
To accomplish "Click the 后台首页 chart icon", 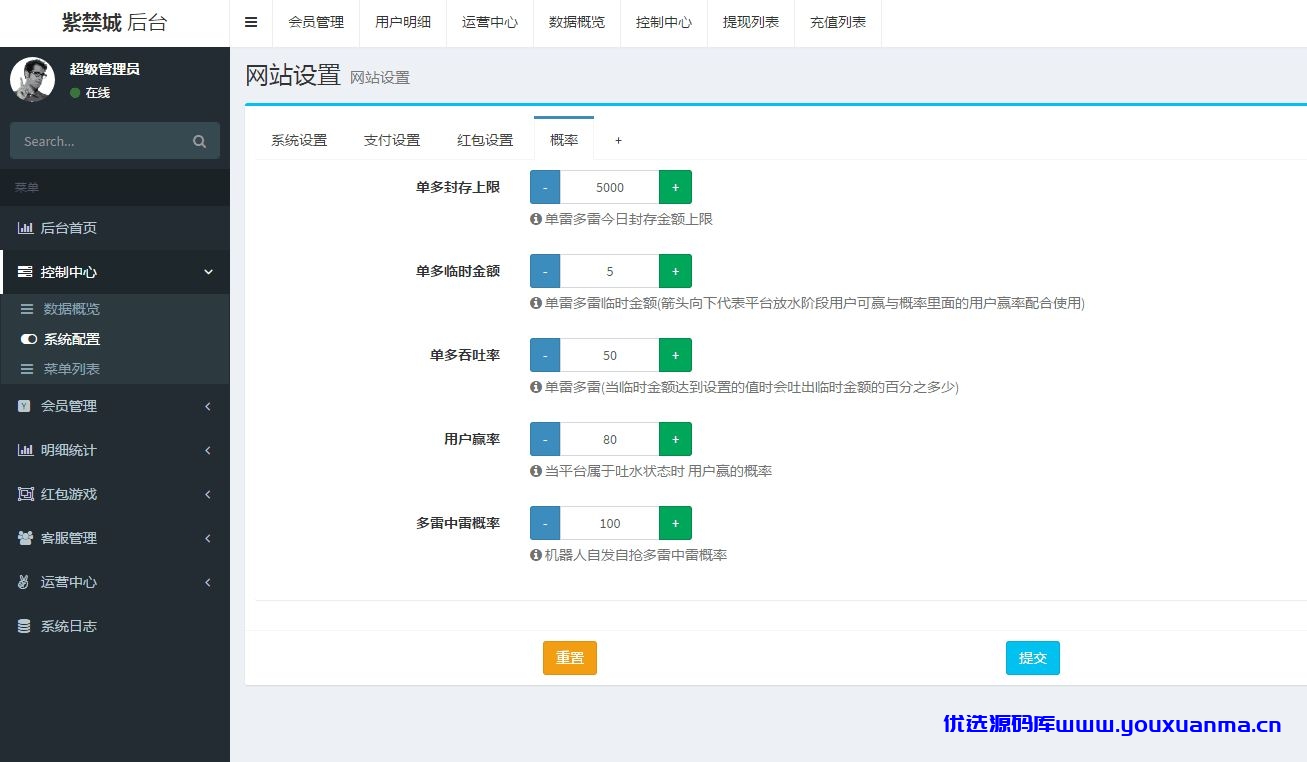I will [x=25, y=228].
